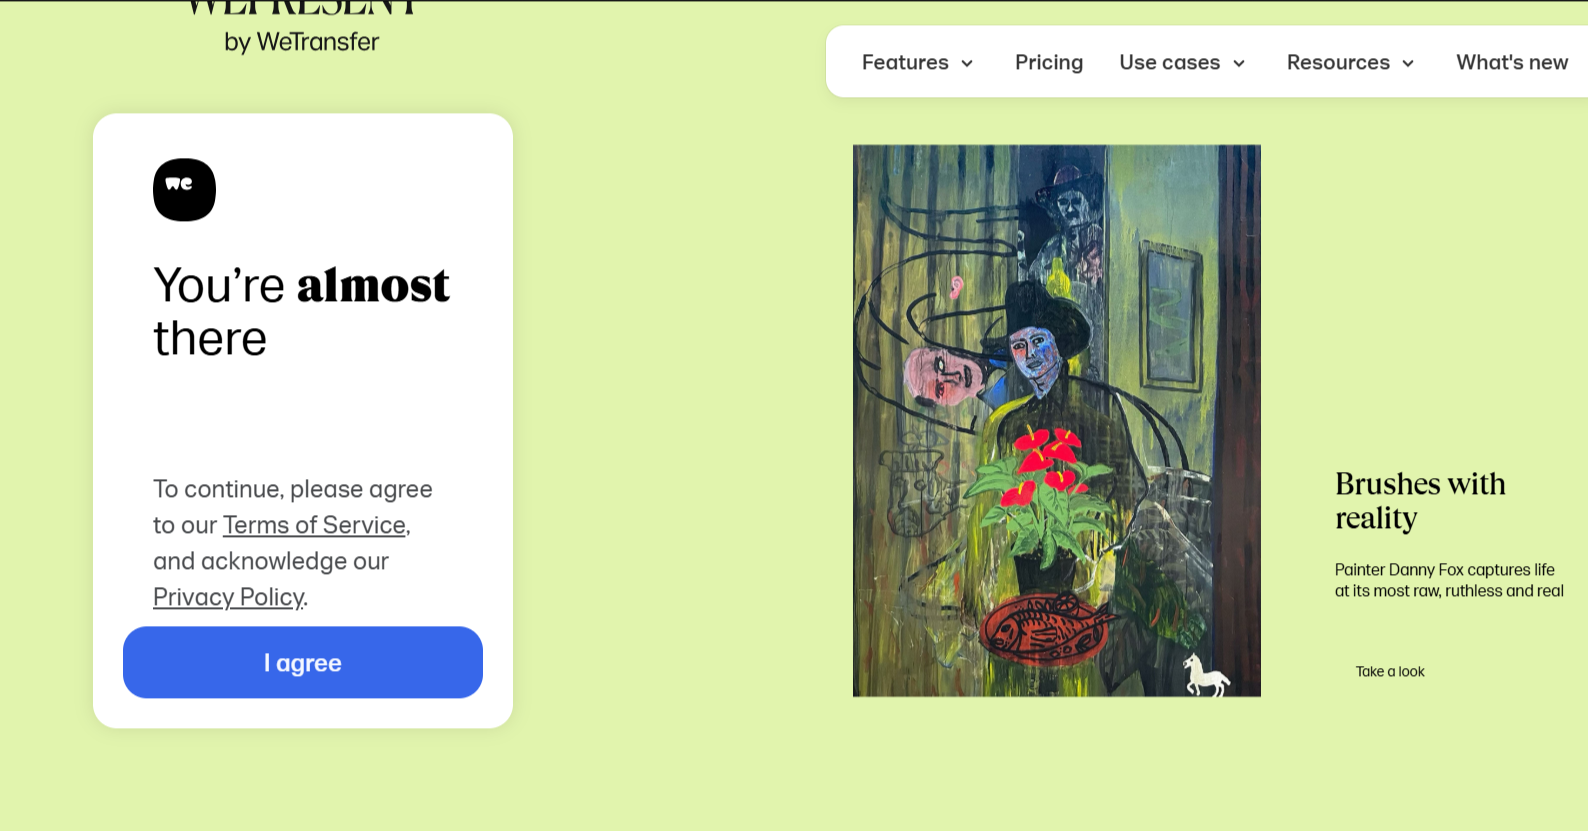Click the red fish plate in painting
1588x831 pixels.
pos(1046,630)
